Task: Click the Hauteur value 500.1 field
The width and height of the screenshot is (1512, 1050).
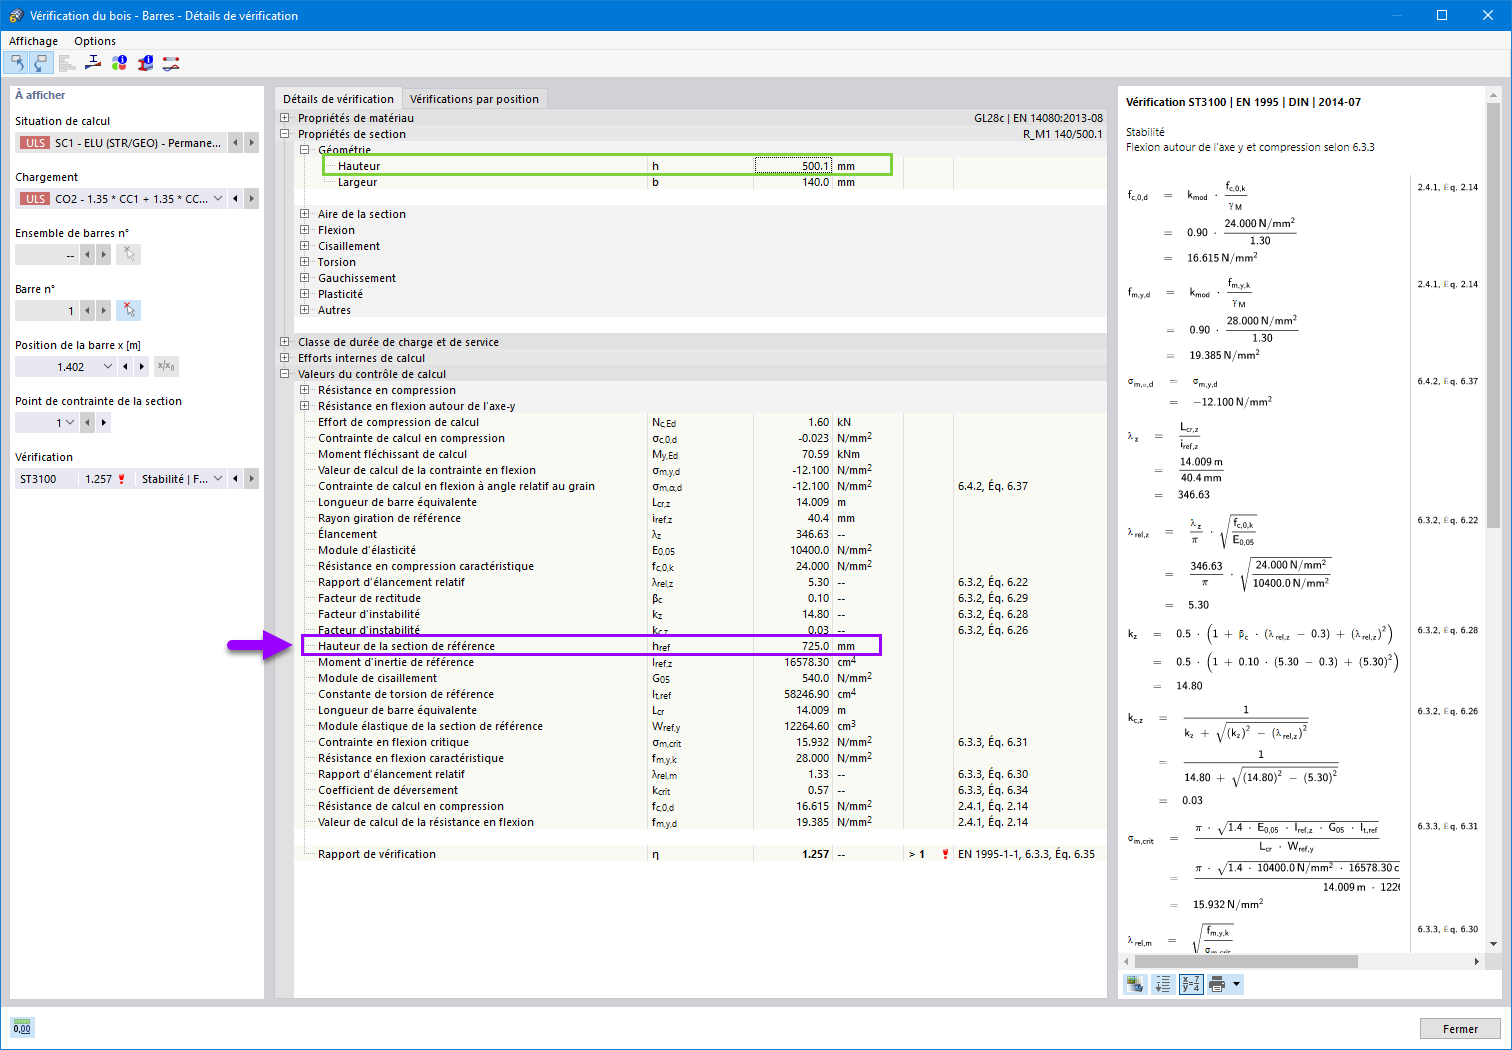Action: tap(793, 166)
